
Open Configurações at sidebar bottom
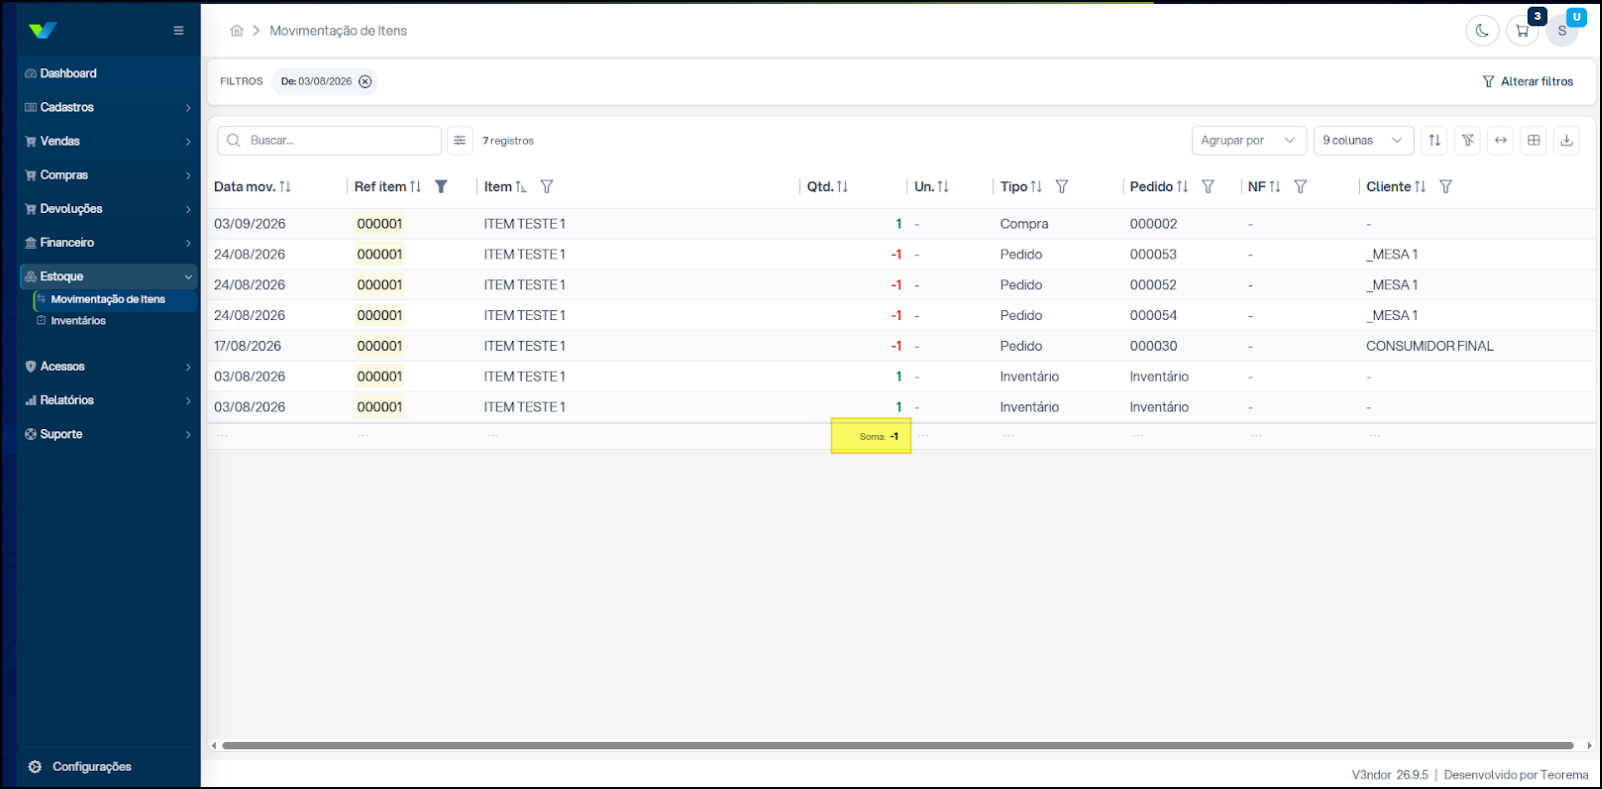tap(80, 767)
